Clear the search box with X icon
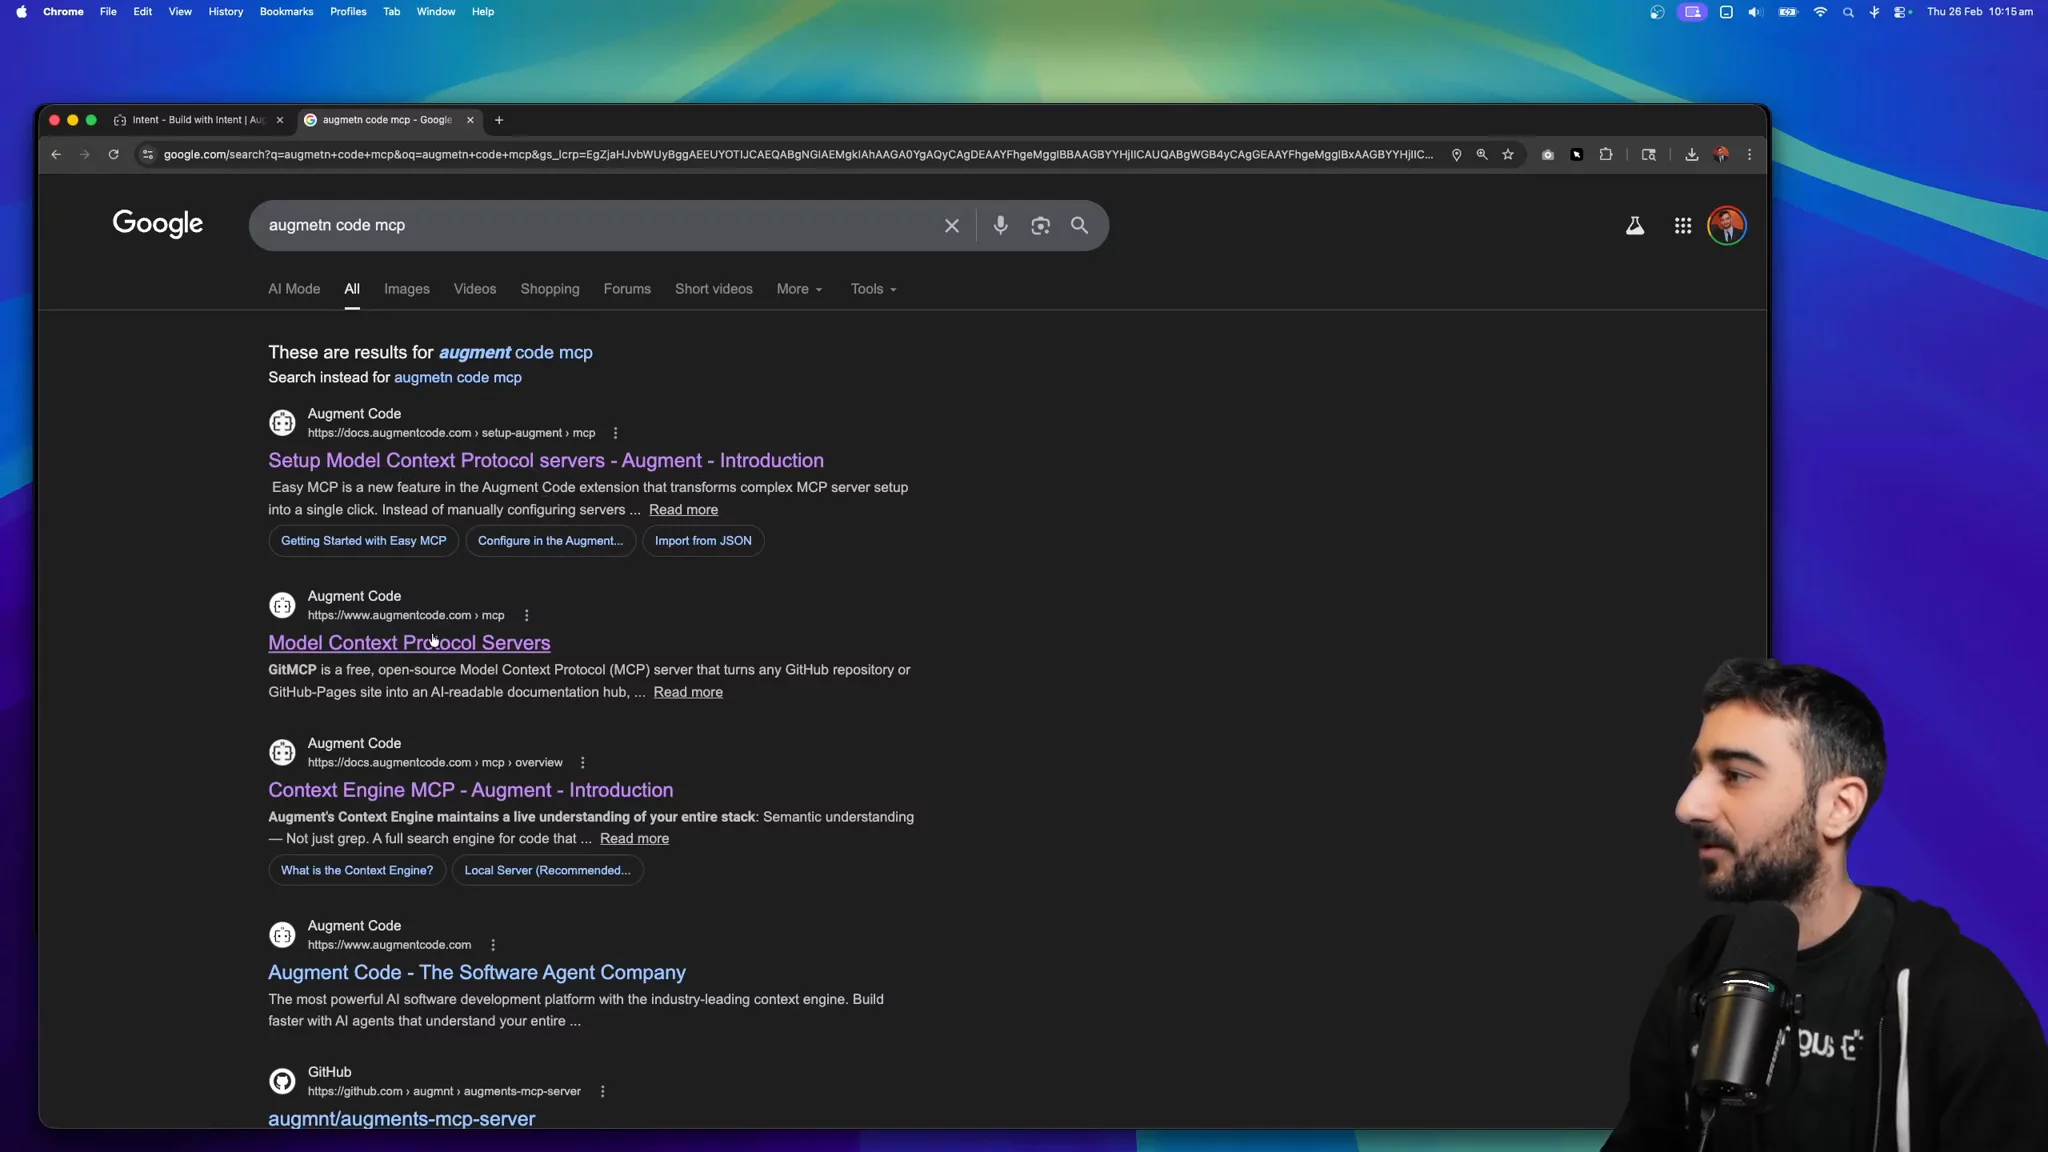 coord(951,225)
